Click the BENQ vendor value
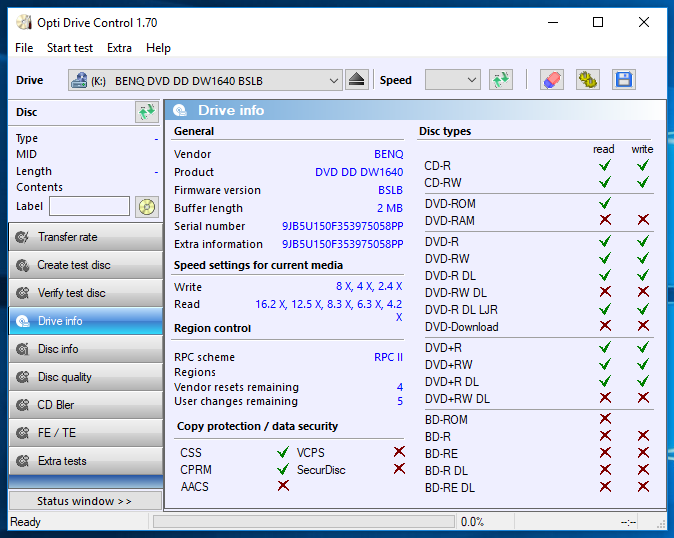This screenshot has width=674, height=538. click(x=389, y=154)
